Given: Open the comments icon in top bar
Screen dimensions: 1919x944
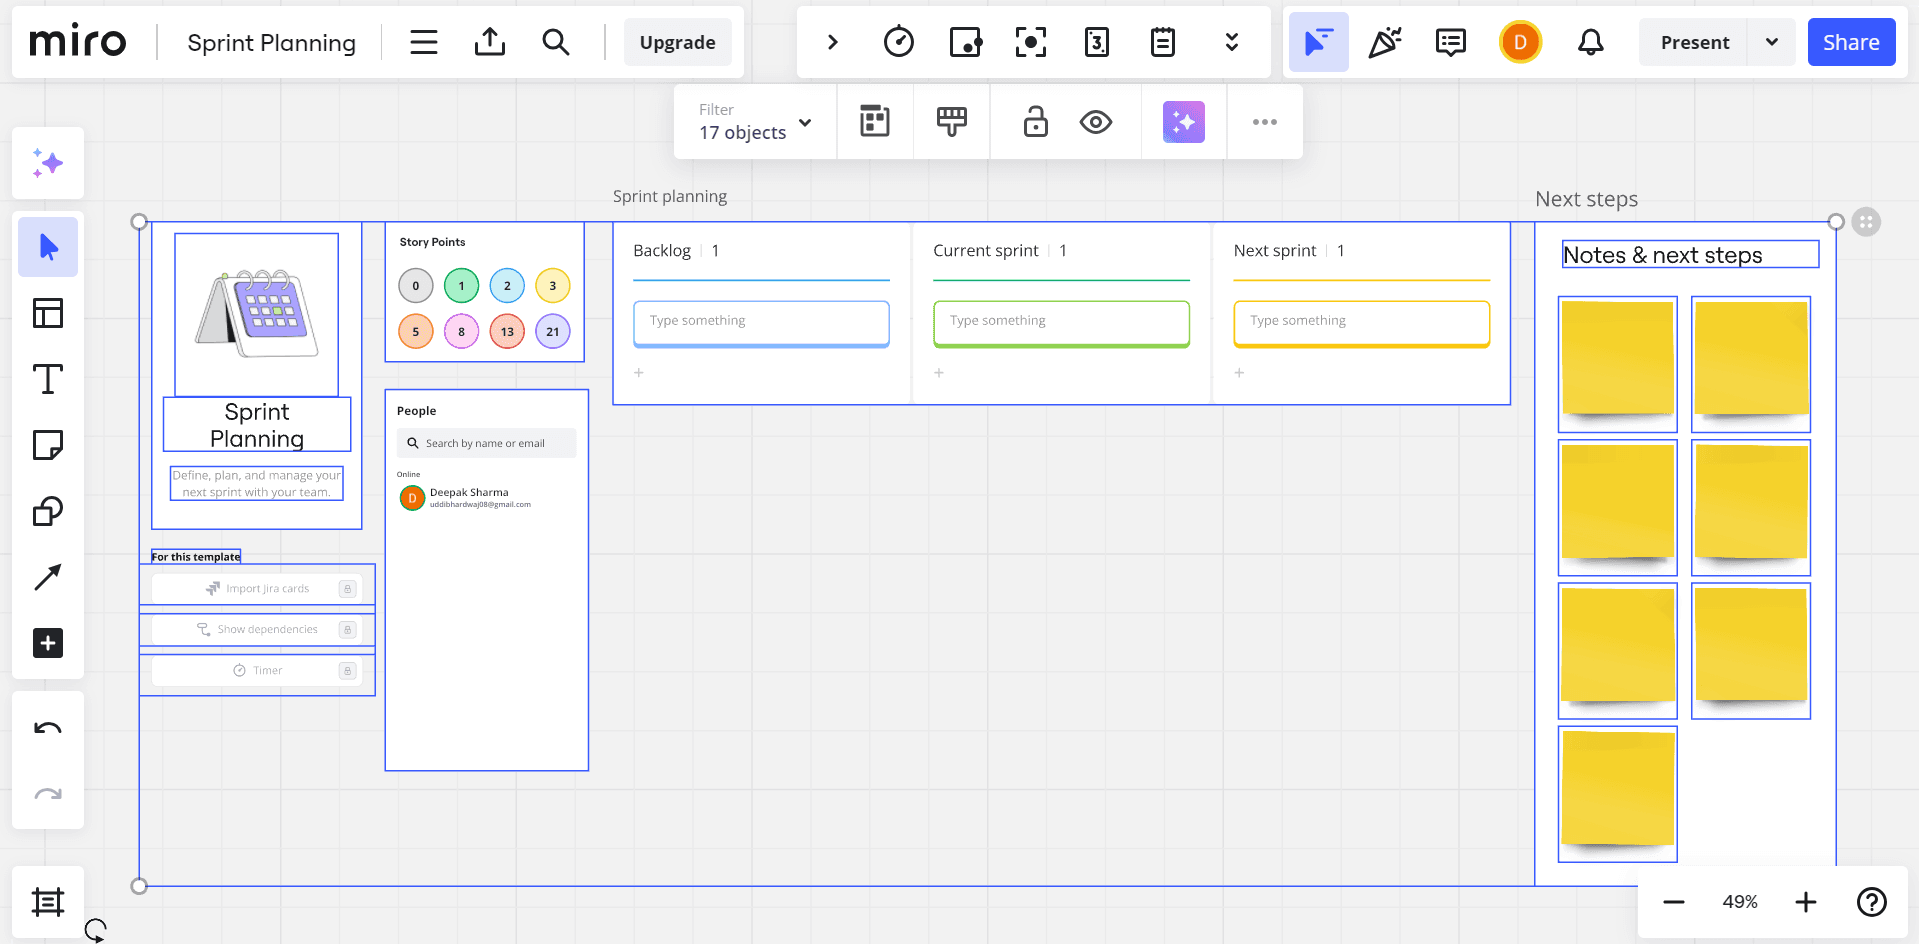Looking at the screenshot, I should pos(1450,42).
